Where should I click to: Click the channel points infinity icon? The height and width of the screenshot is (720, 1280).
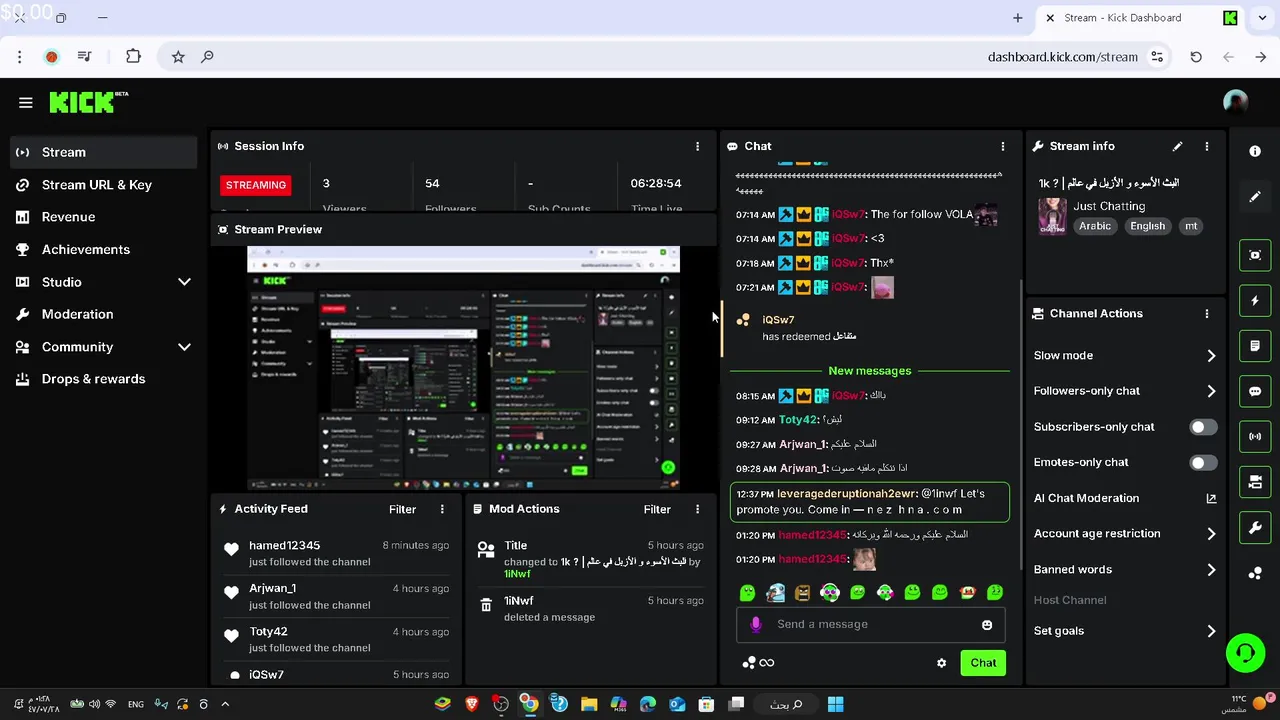tap(759, 663)
